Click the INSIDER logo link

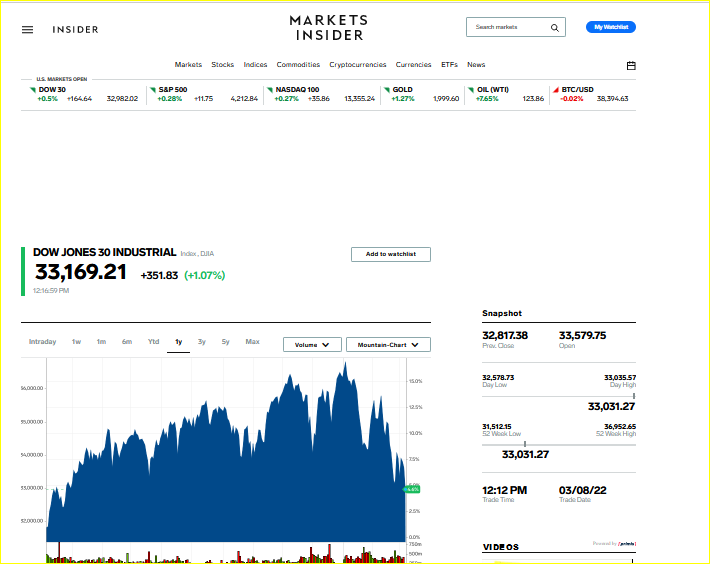pyautogui.click(x=75, y=29)
